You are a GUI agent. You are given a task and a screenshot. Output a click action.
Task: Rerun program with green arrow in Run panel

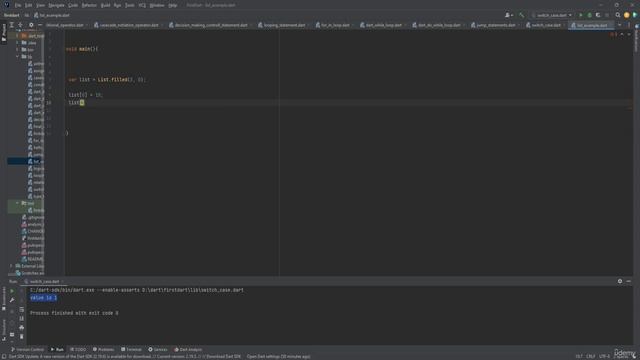12,291
